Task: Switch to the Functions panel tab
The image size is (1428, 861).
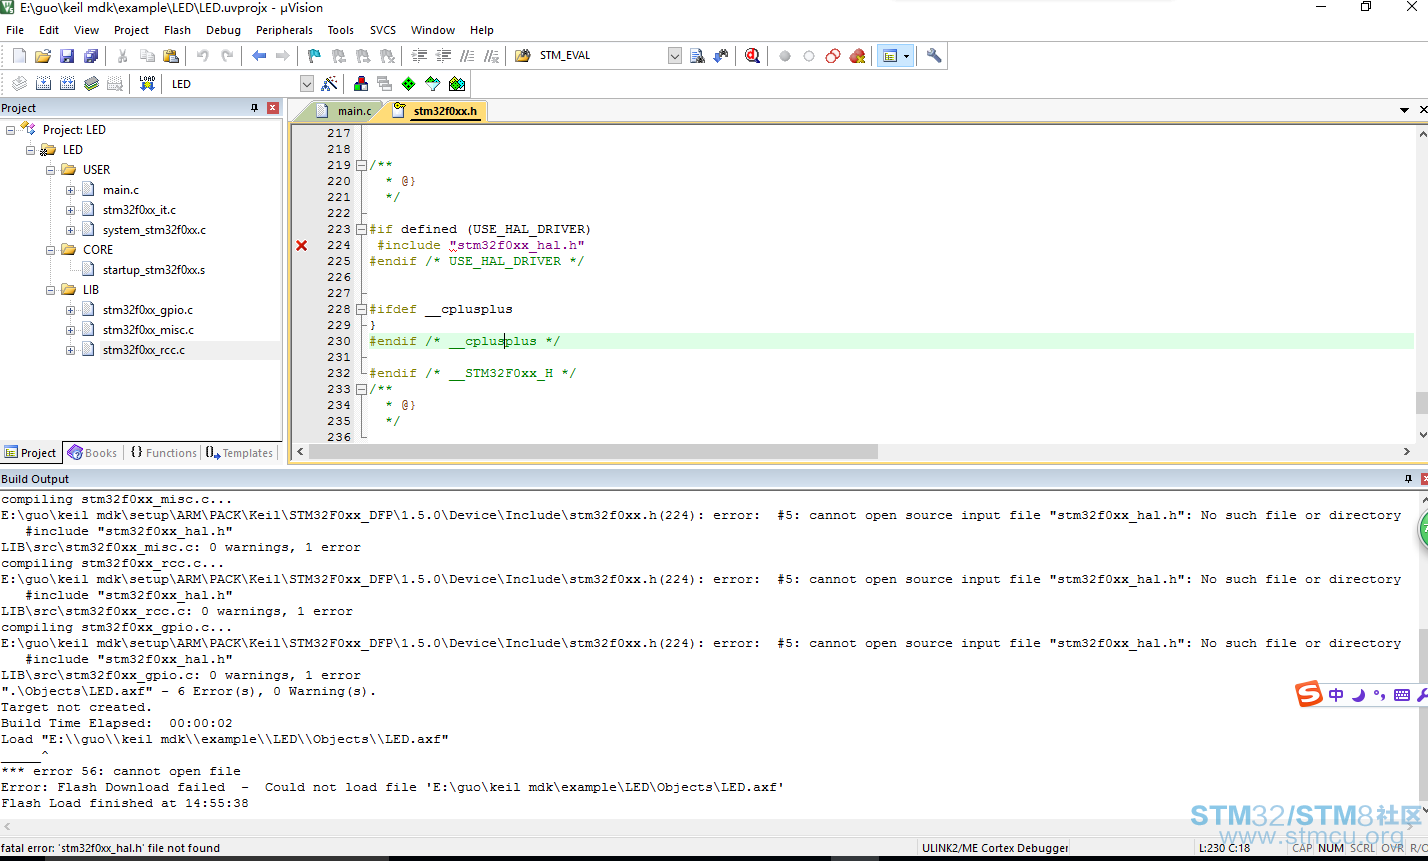Action: [164, 453]
